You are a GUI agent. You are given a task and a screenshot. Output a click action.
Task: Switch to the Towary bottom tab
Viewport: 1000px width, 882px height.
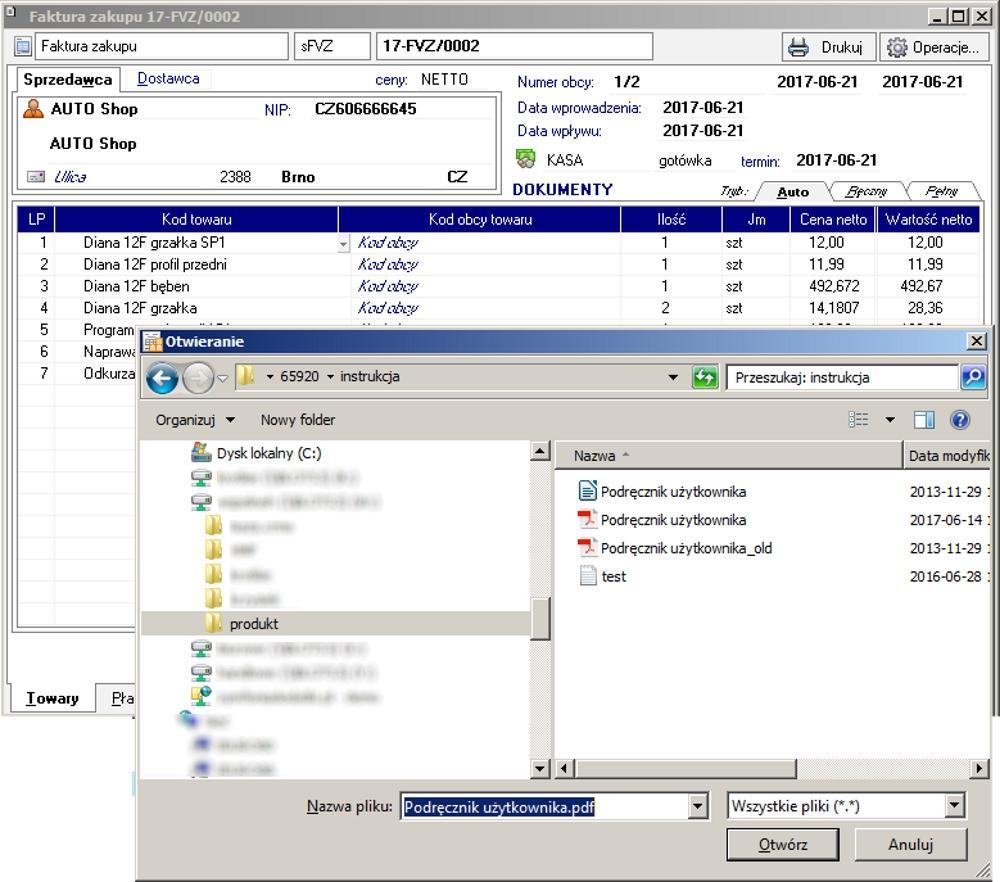pyautogui.click(x=52, y=698)
